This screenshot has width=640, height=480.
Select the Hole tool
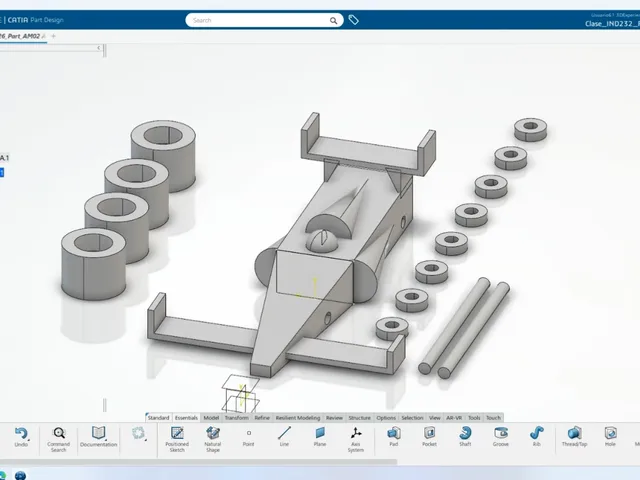[610, 437]
